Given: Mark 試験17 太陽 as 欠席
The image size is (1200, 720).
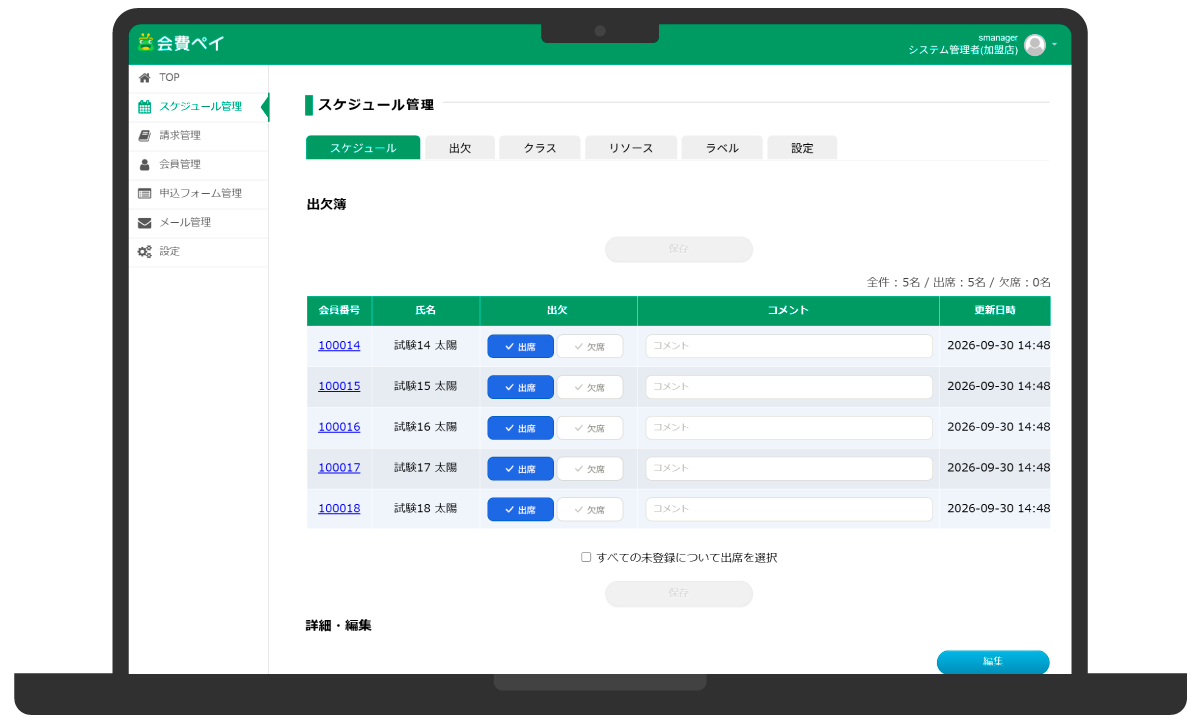Looking at the screenshot, I should [589, 469].
